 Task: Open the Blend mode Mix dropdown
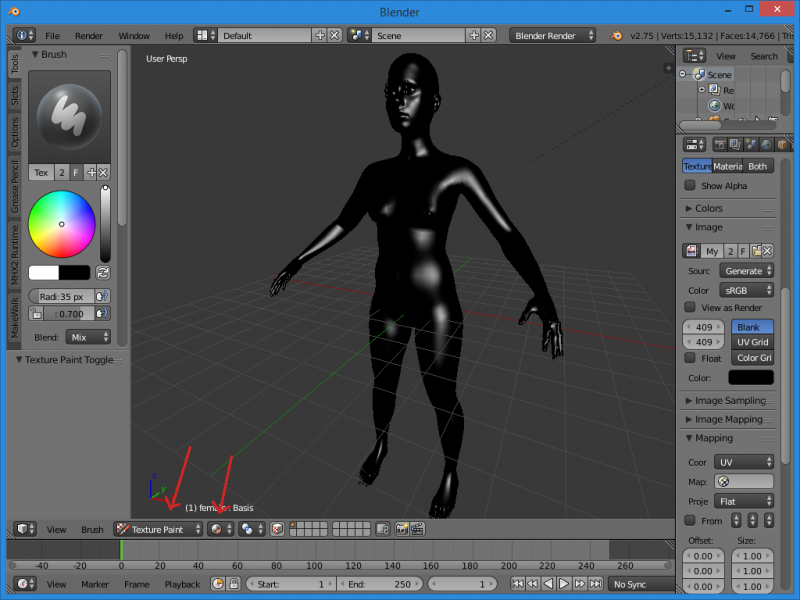tap(88, 338)
